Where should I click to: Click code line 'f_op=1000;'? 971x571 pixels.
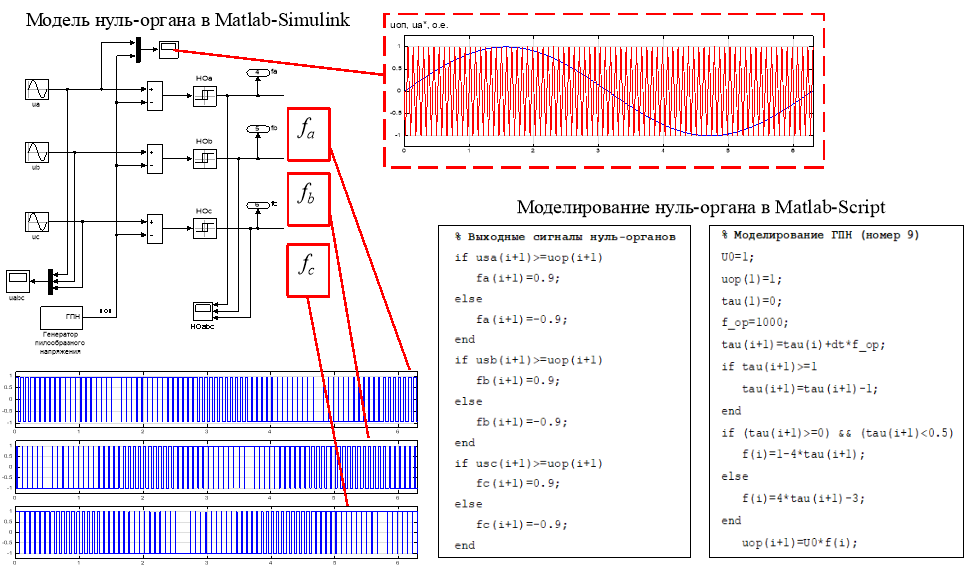754,323
